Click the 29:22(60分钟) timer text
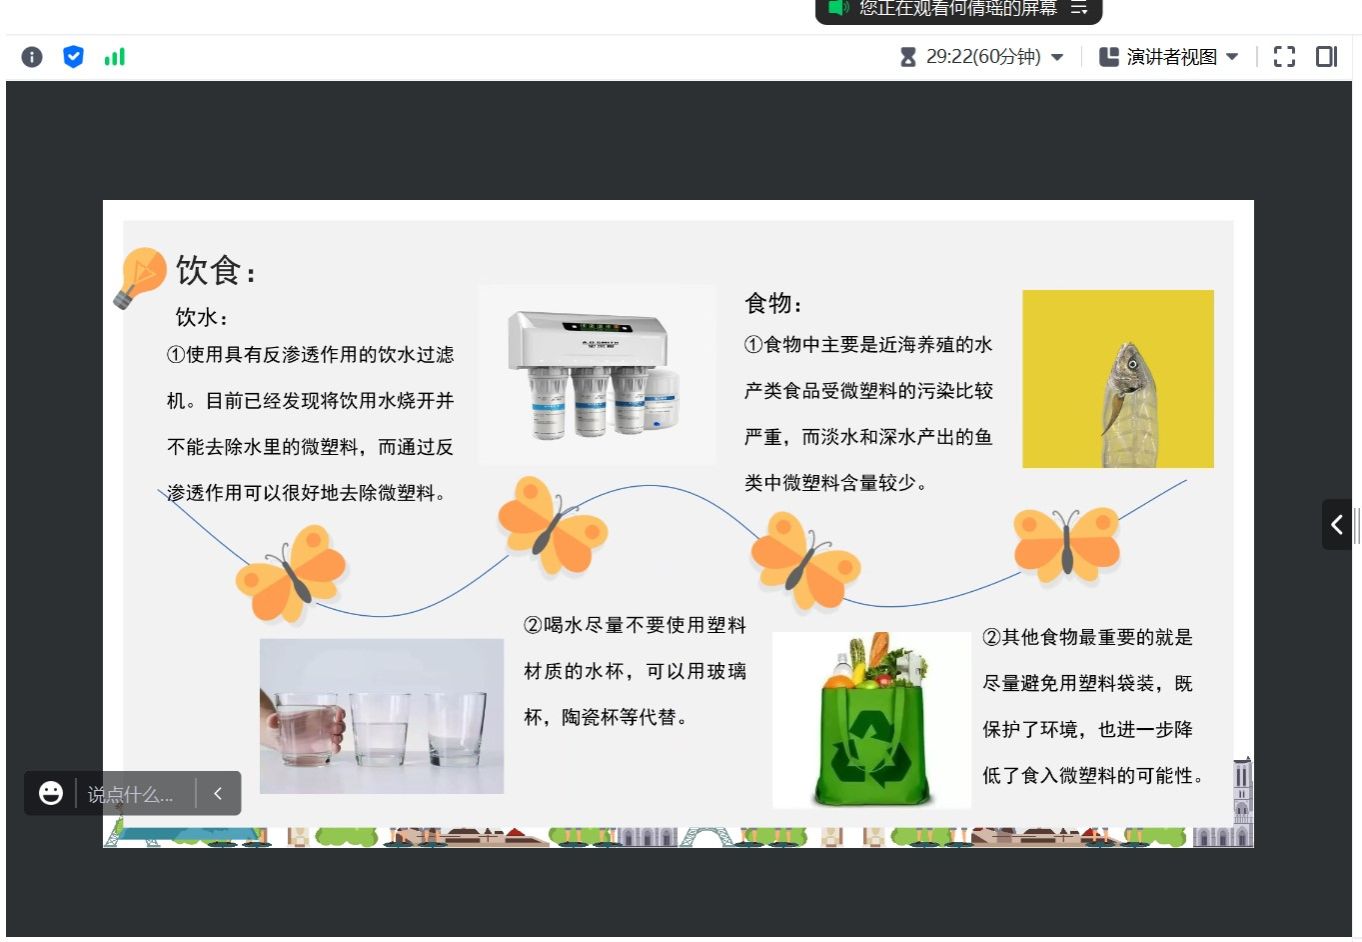Image resolution: width=1362 pixels, height=942 pixels. coord(983,57)
